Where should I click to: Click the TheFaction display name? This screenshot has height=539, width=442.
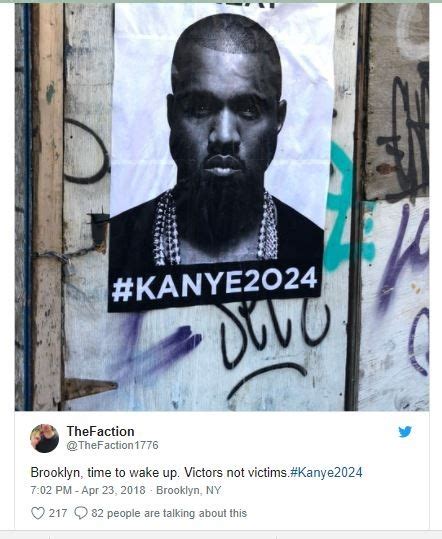click(100, 431)
